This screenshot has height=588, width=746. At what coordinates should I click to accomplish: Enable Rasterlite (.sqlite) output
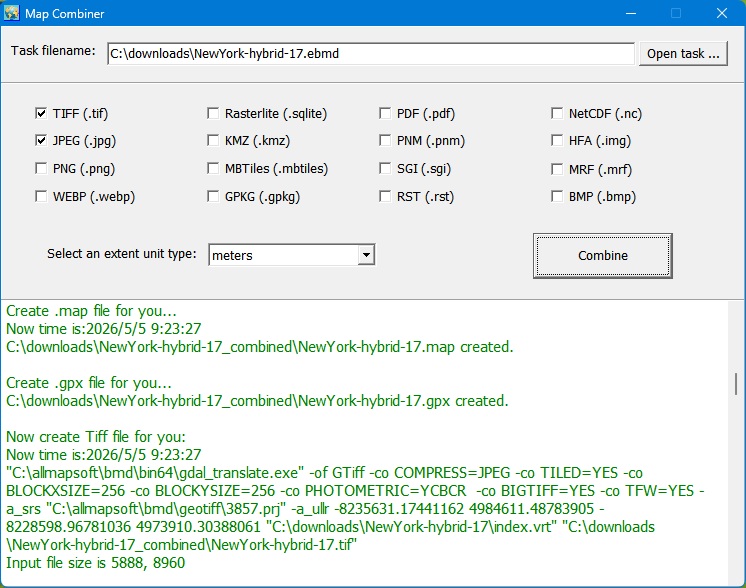pyautogui.click(x=213, y=113)
